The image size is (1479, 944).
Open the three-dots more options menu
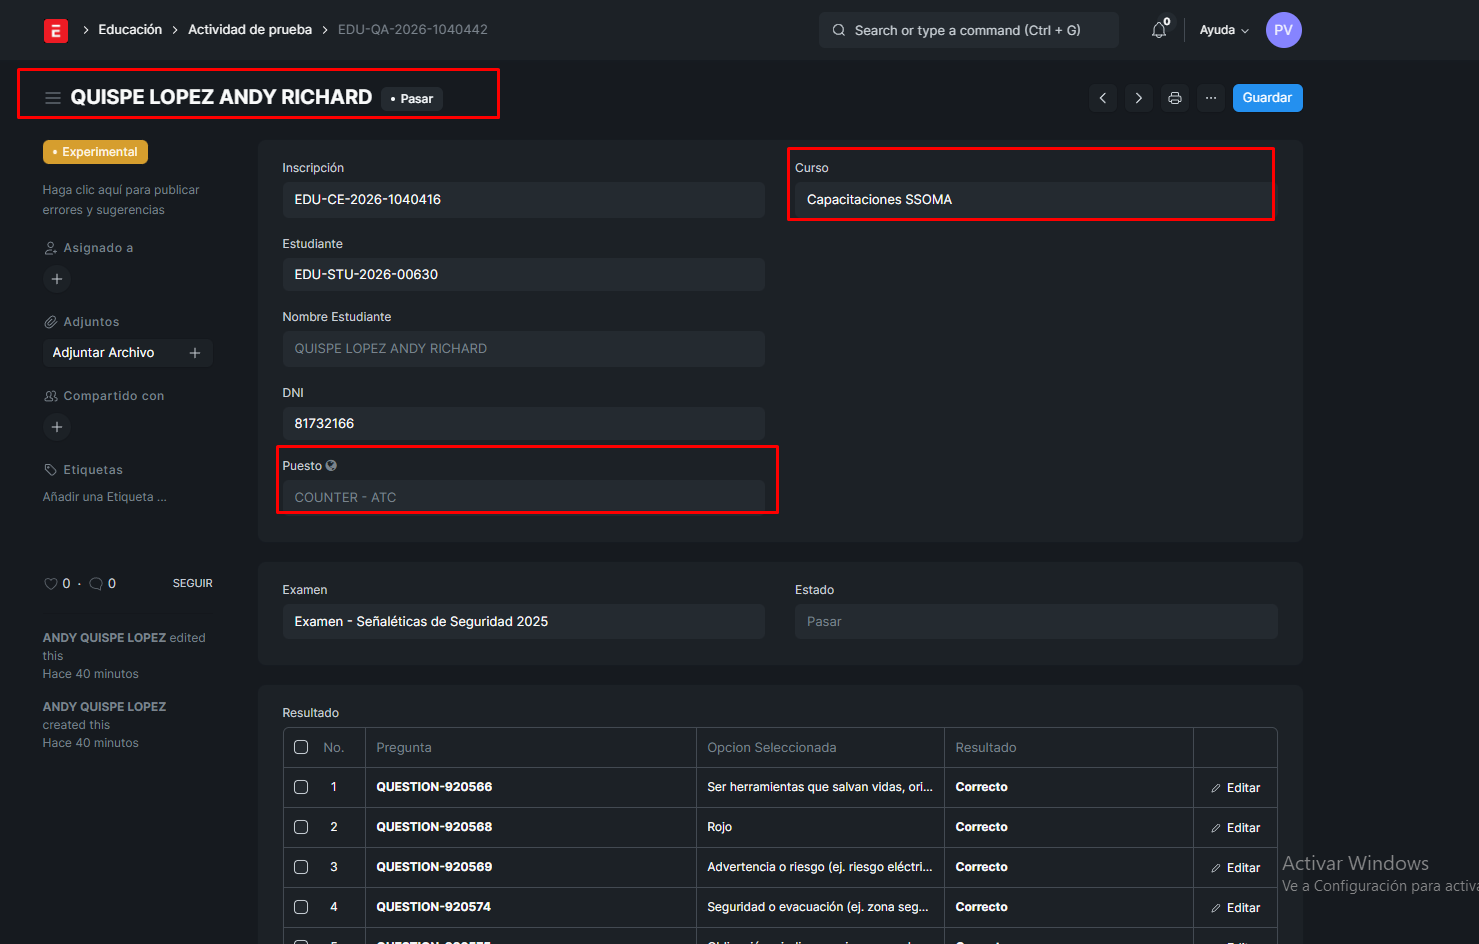tap(1211, 98)
